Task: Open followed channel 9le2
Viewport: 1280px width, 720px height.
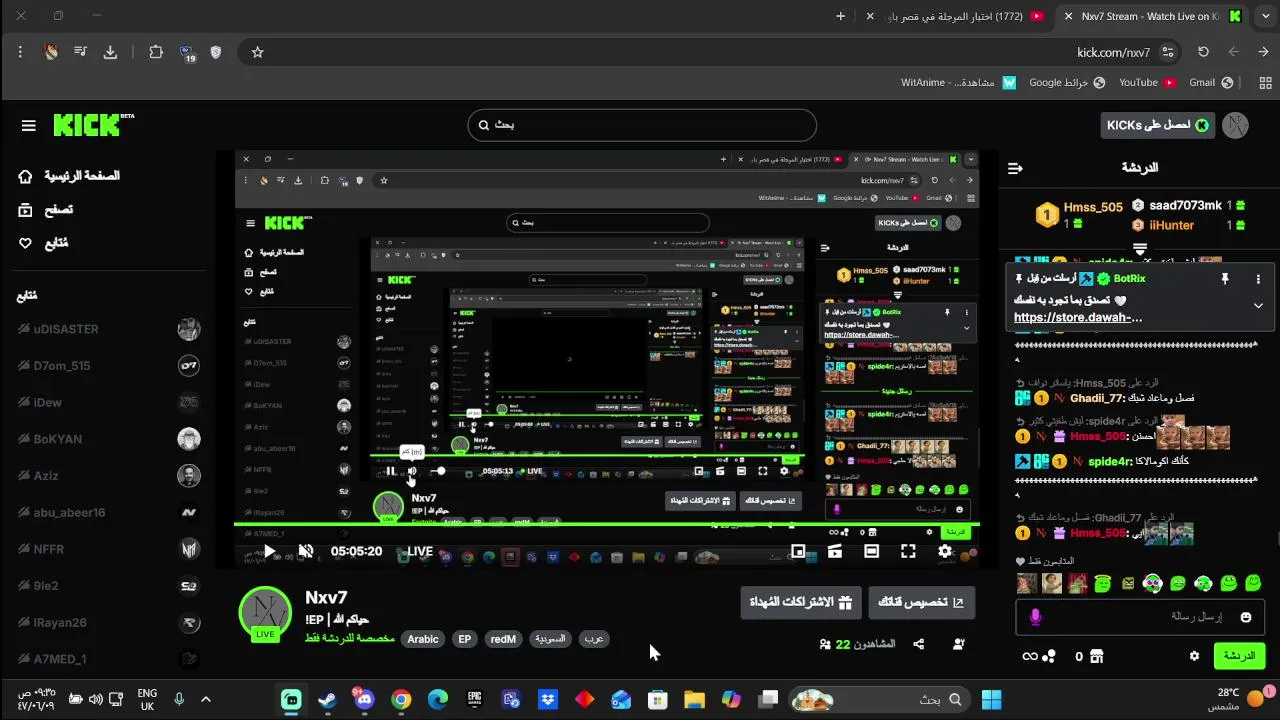Action: [x=110, y=586]
